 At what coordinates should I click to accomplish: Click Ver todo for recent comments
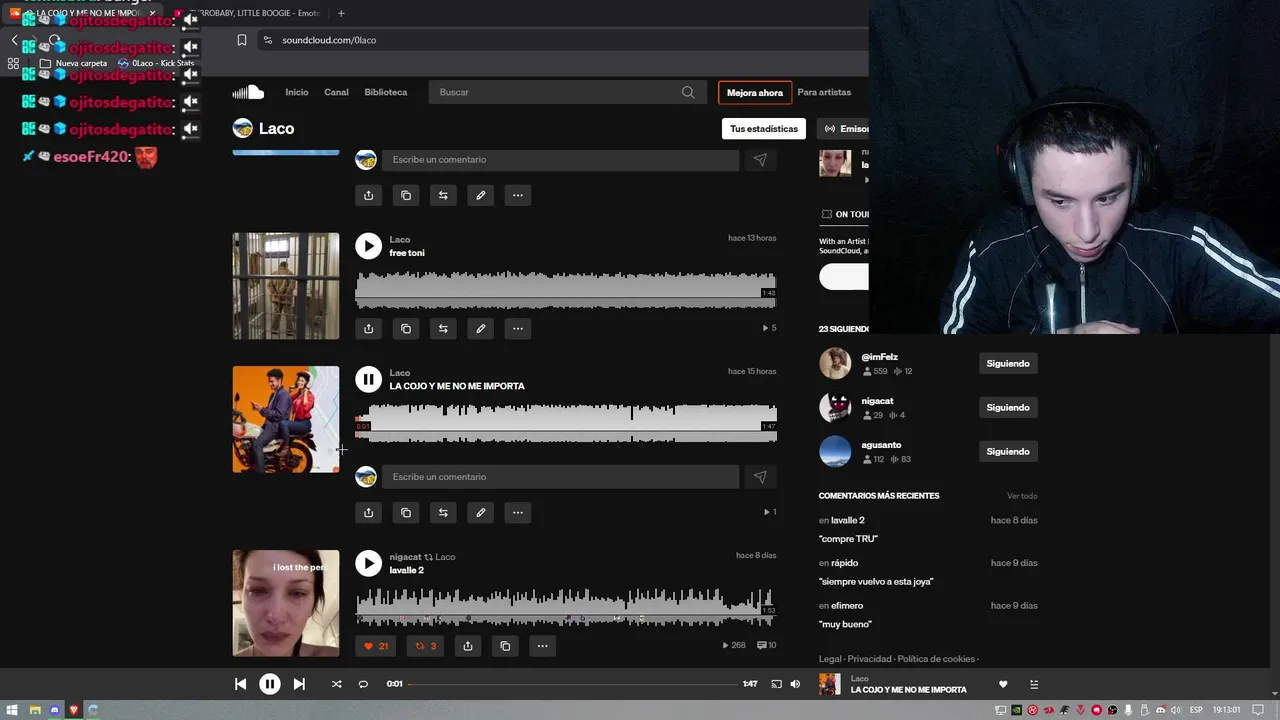coord(1022,496)
